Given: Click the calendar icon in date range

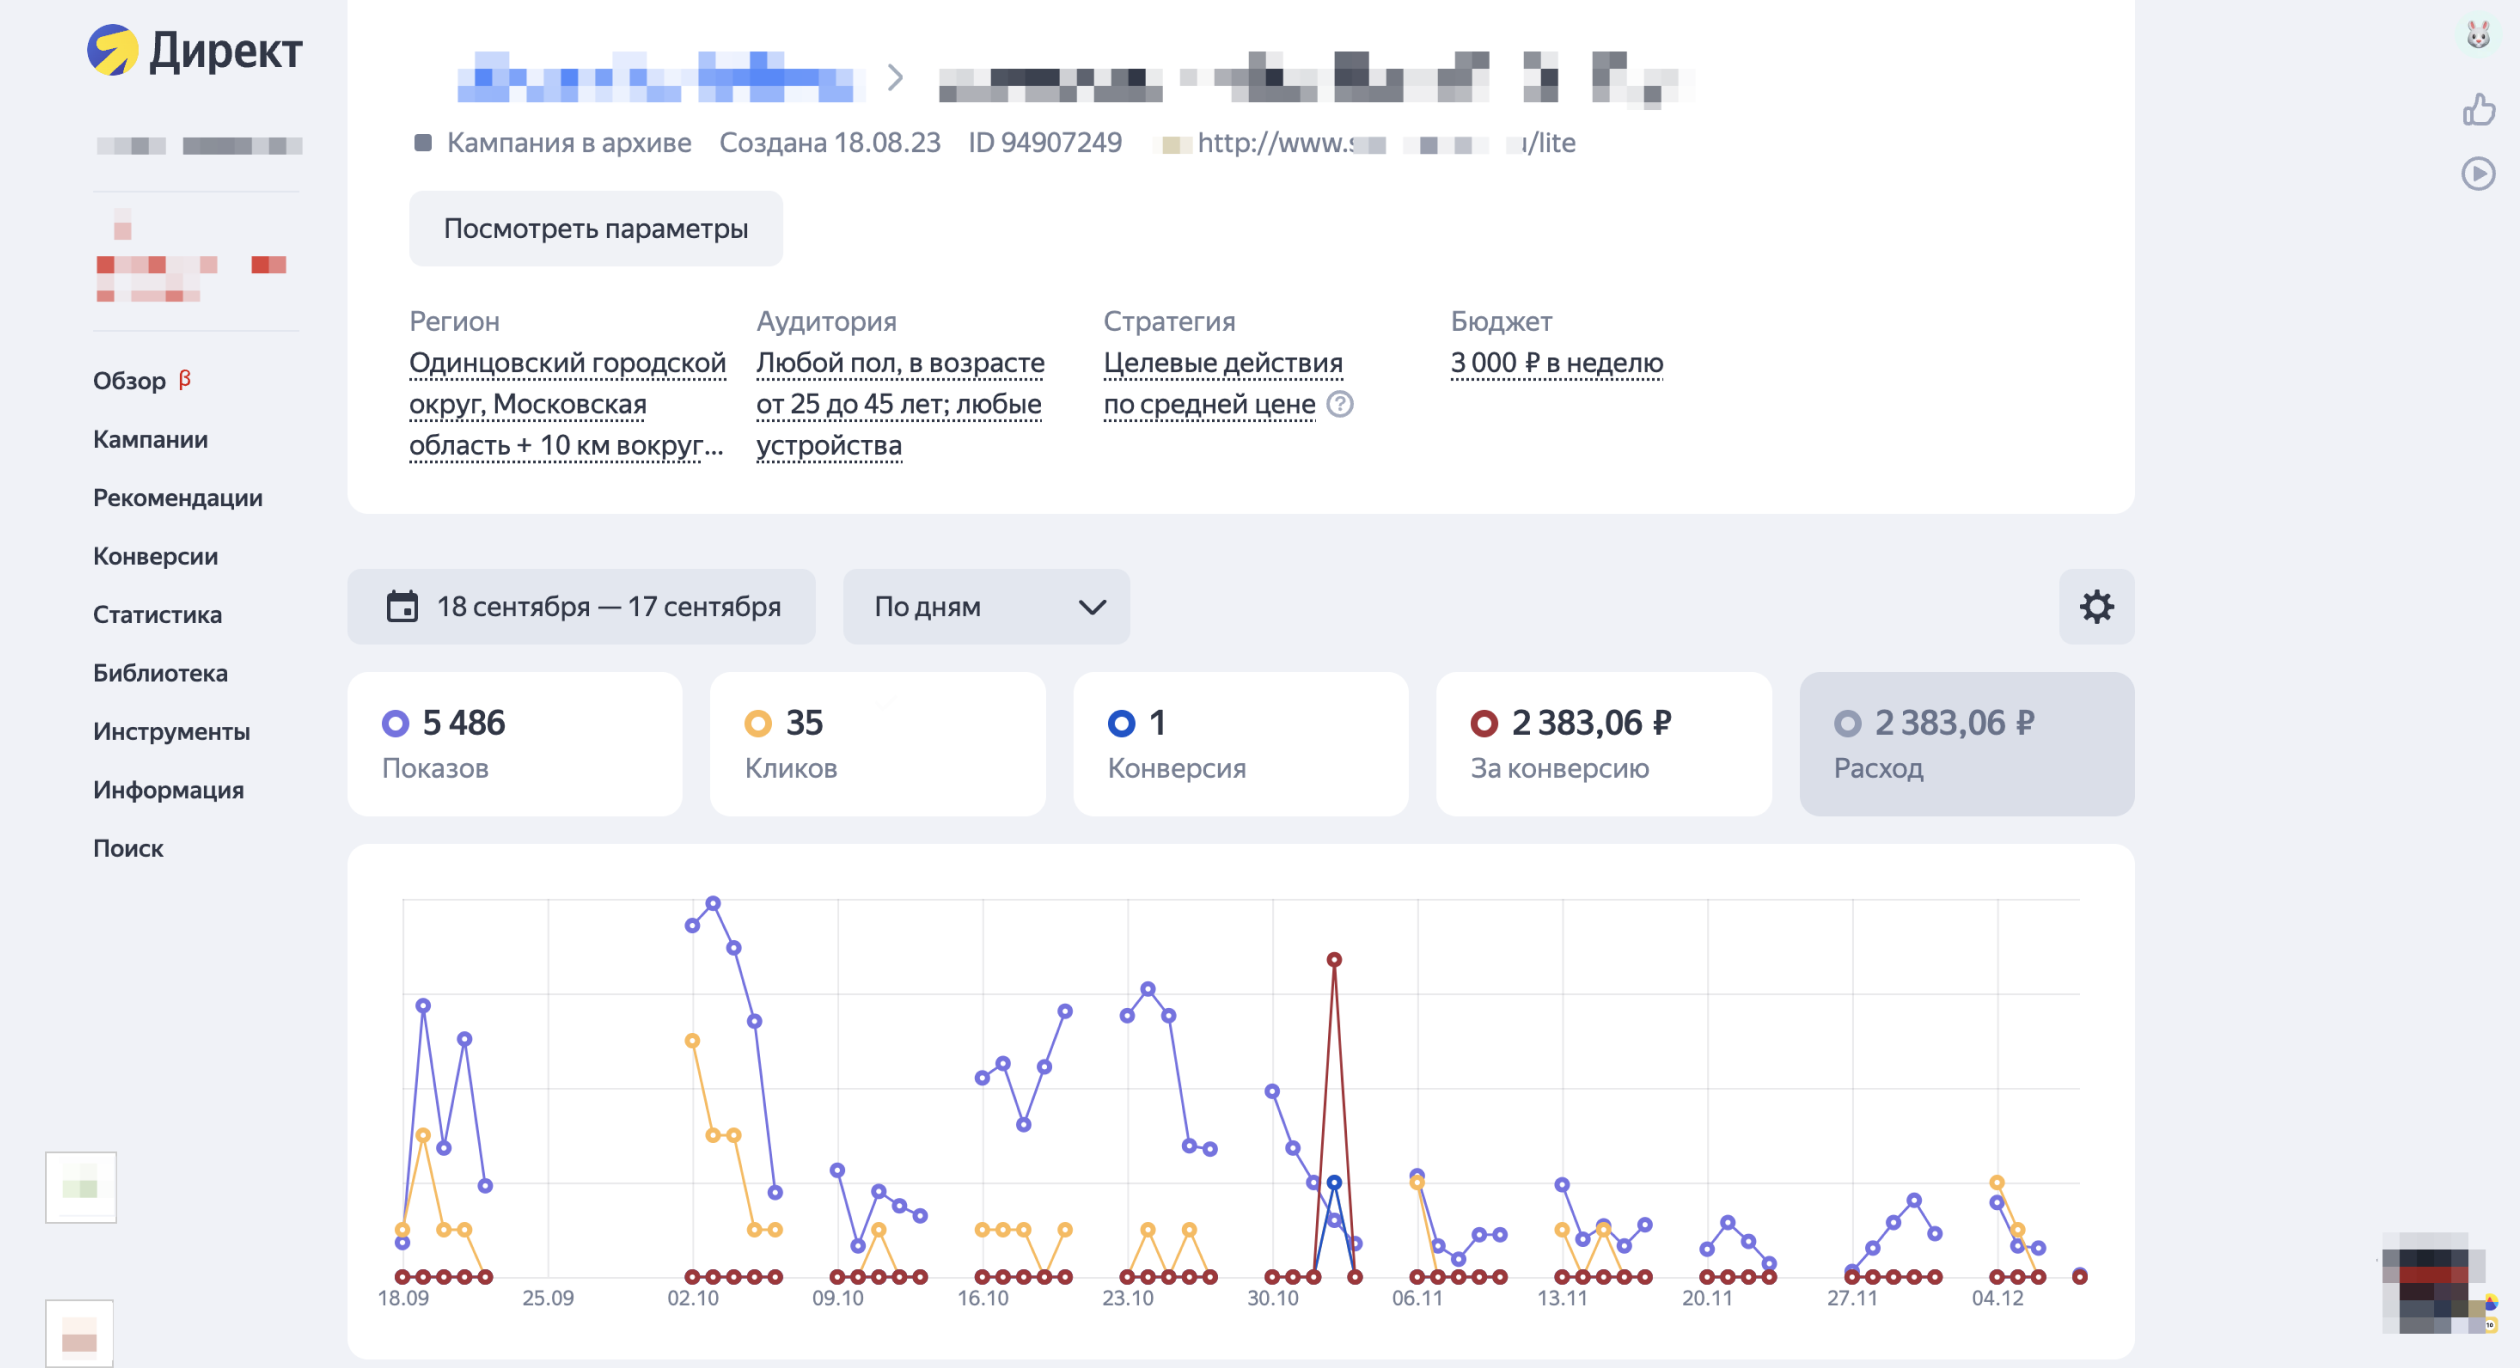Looking at the screenshot, I should click(x=402, y=607).
